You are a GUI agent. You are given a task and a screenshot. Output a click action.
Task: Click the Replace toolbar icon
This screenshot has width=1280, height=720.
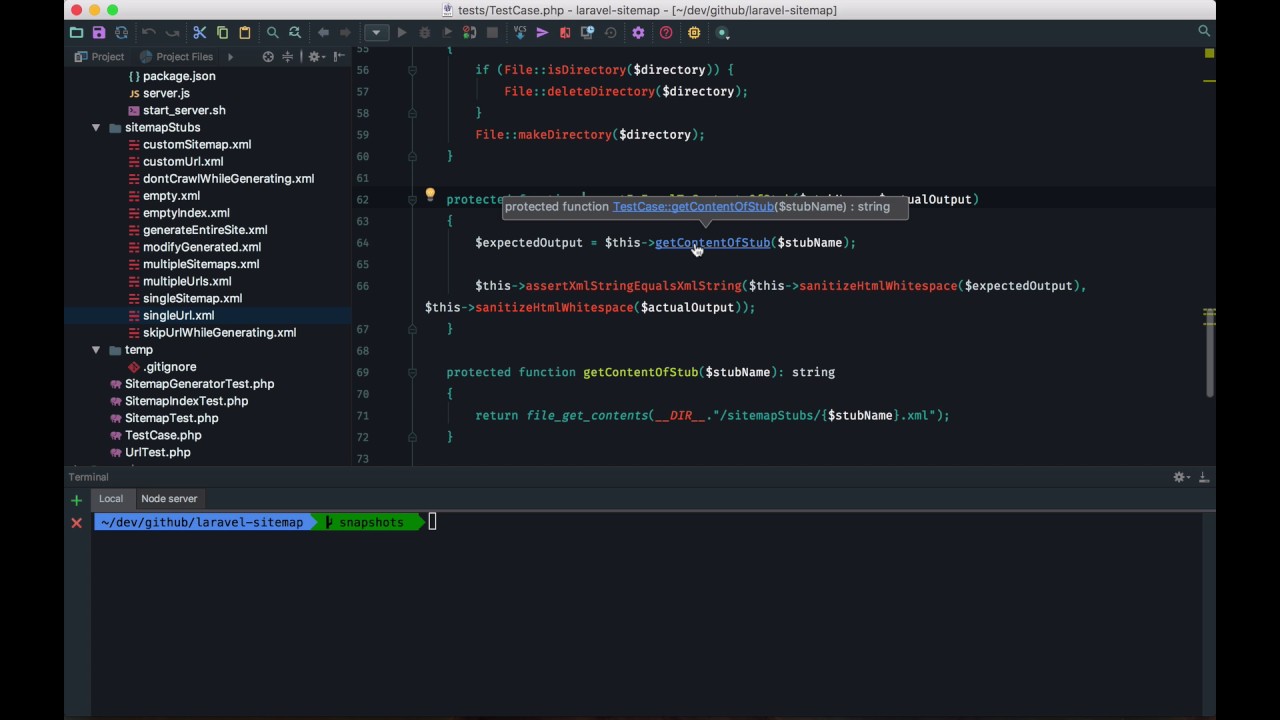pyautogui.click(x=295, y=32)
